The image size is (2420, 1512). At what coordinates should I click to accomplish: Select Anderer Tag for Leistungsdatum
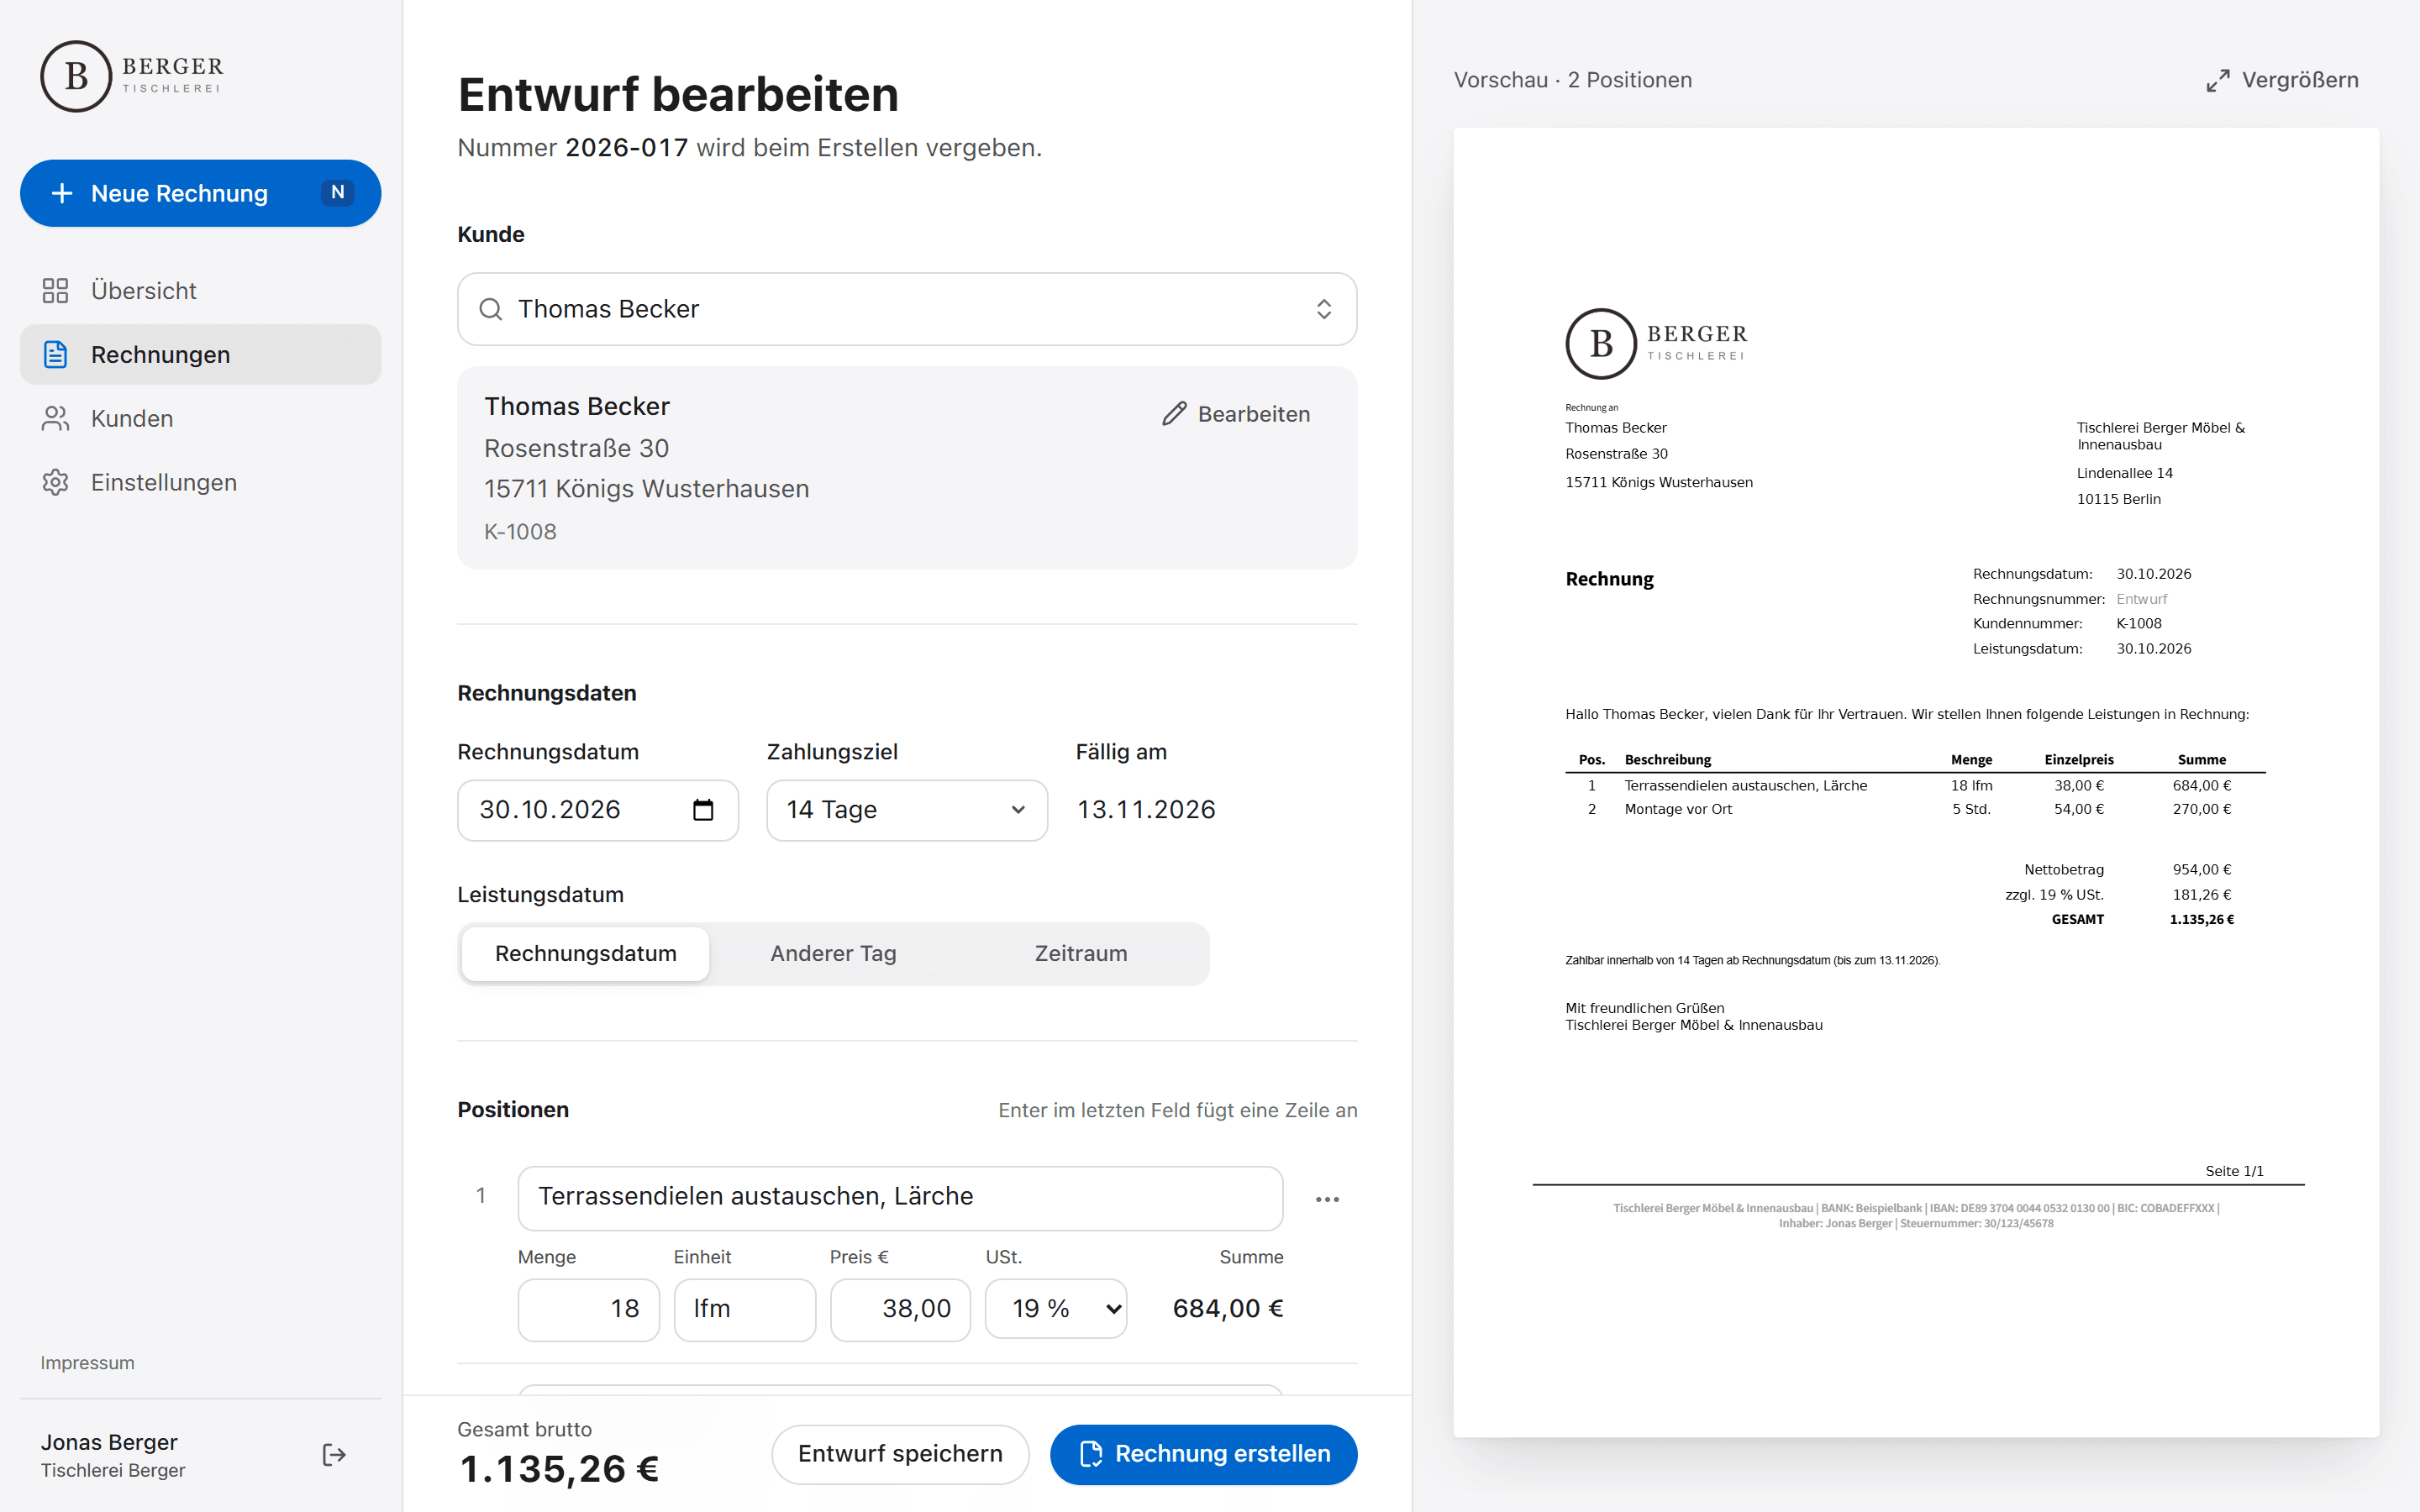tap(833, 954)
